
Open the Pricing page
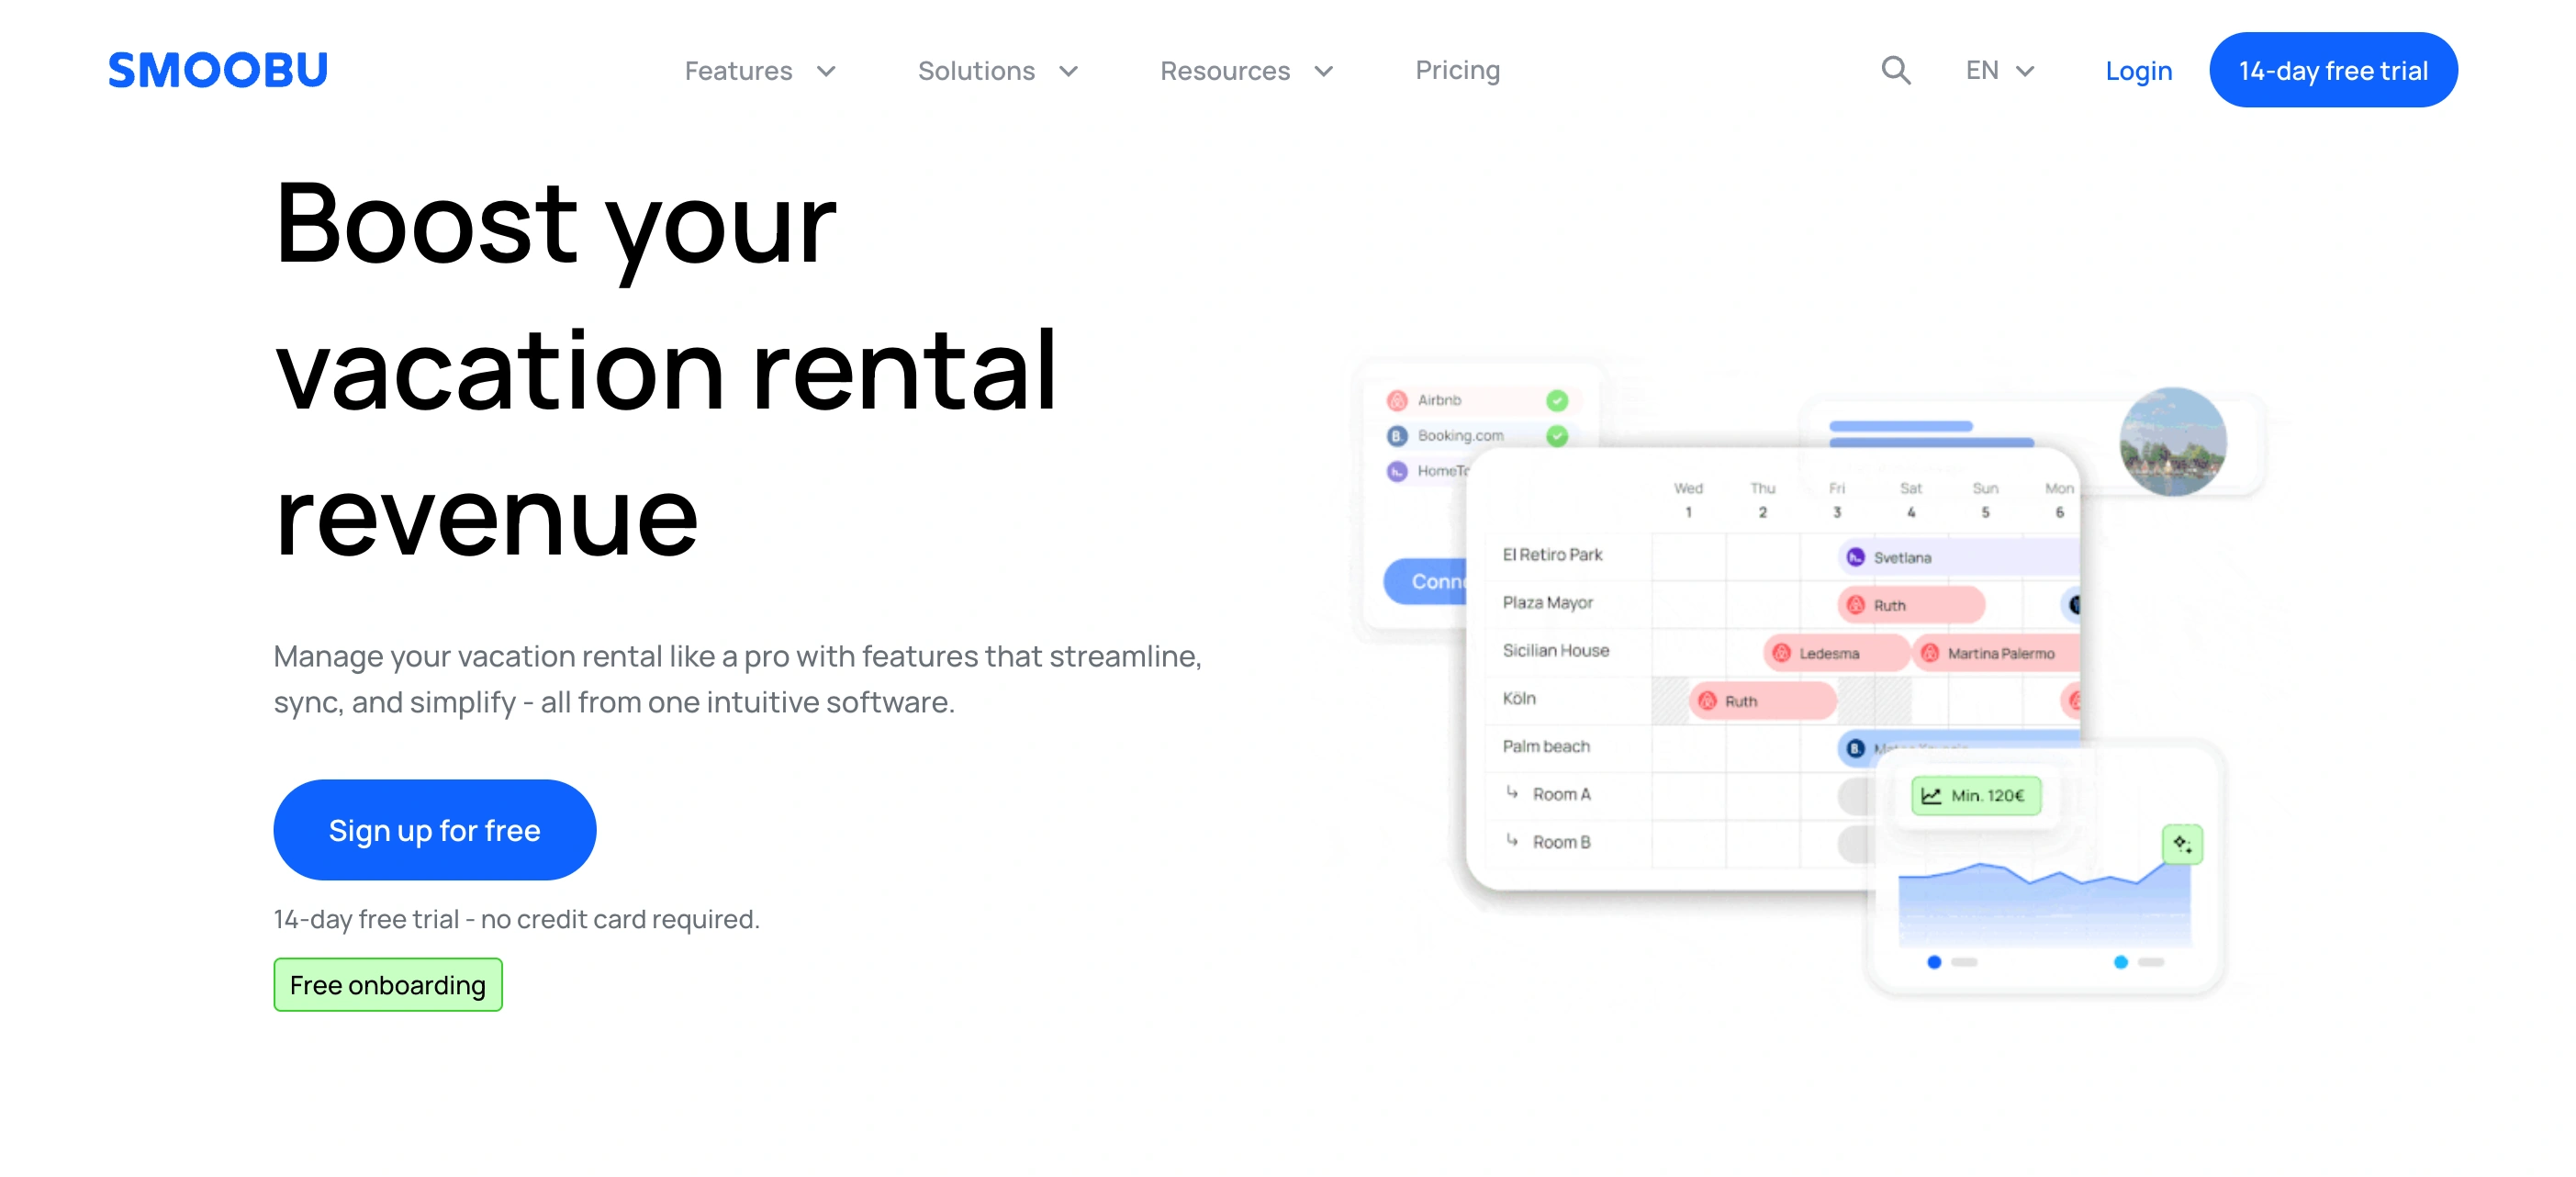coord(1457,70)
